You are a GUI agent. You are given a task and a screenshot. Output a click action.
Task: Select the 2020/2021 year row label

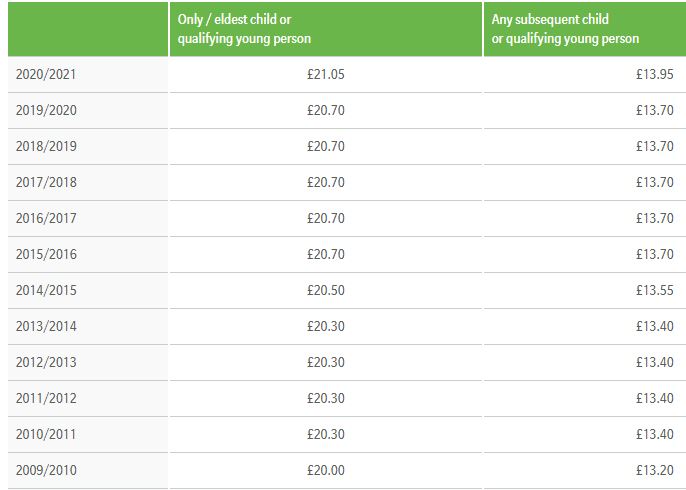click(46, 75)
